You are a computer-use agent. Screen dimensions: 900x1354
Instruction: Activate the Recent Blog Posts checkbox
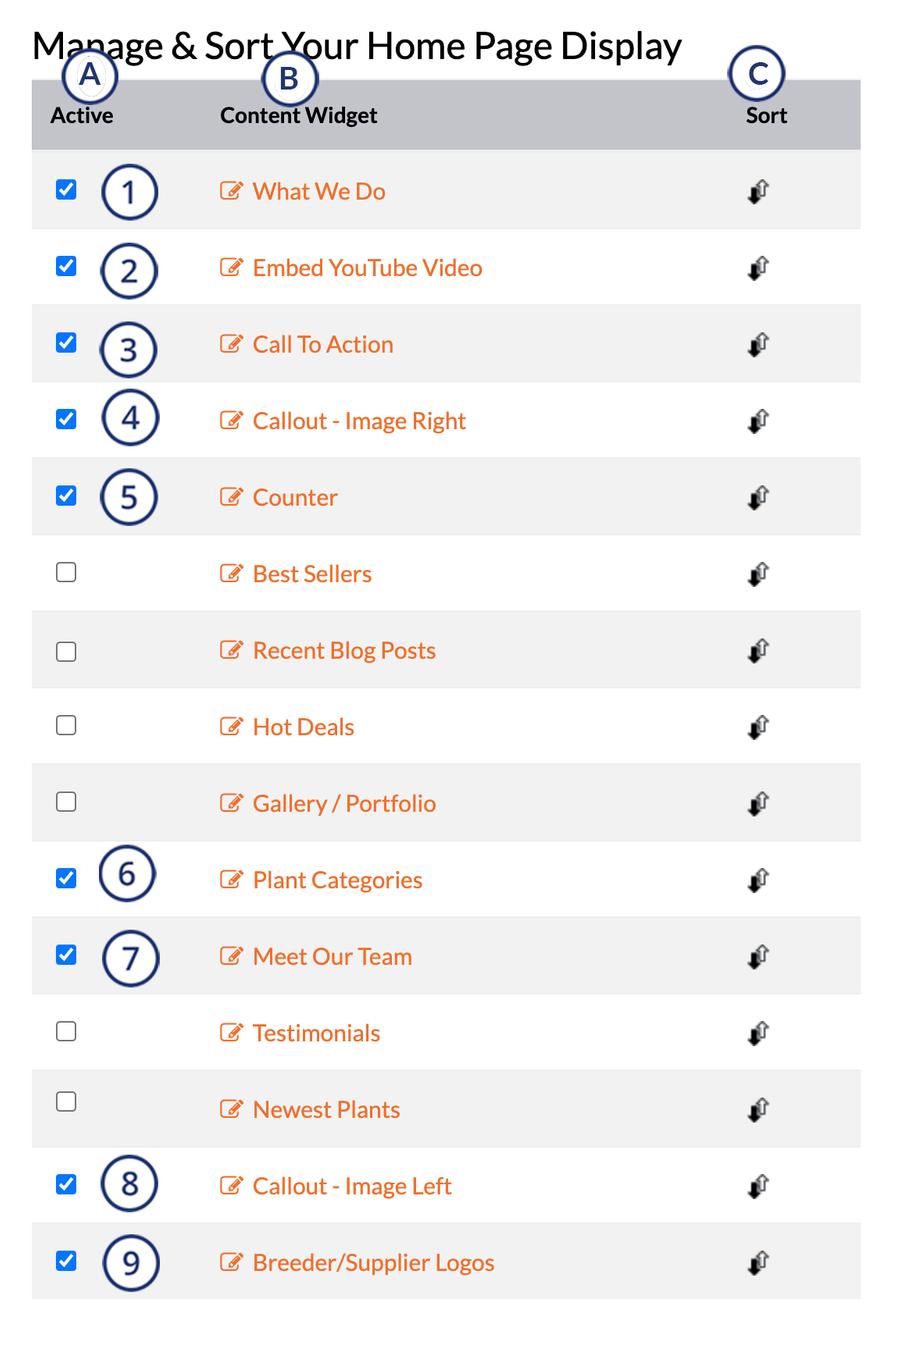66,651
